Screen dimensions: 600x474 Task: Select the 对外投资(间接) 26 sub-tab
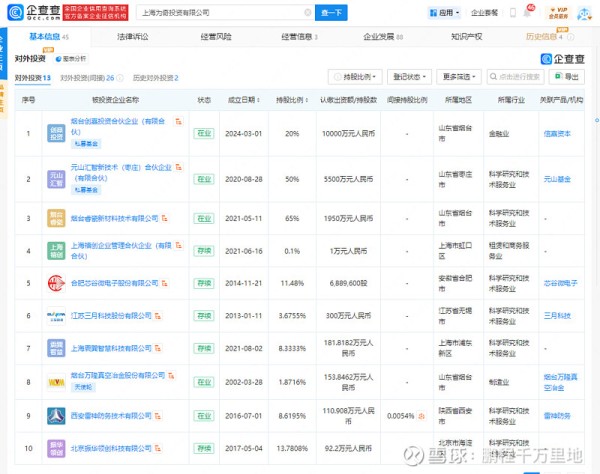(87, 78)
